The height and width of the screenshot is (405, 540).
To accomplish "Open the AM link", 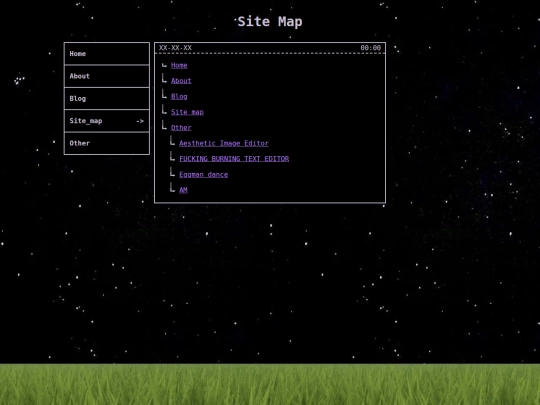I will pyautogui.click(x=183, y=190).
